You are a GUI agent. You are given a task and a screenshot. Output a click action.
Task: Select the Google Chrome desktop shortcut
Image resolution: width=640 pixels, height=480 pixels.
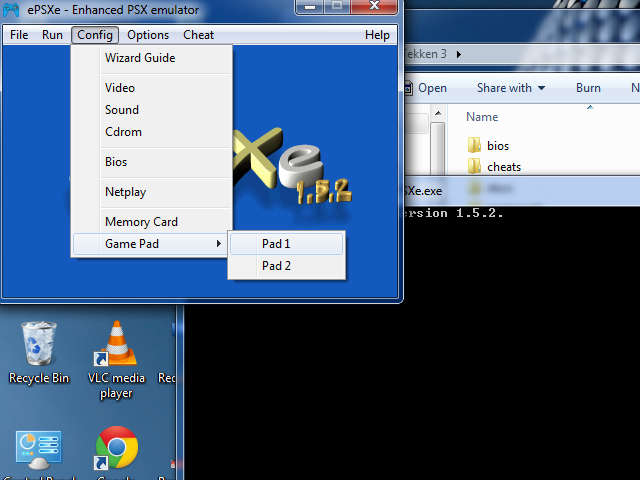coord(116,452)
